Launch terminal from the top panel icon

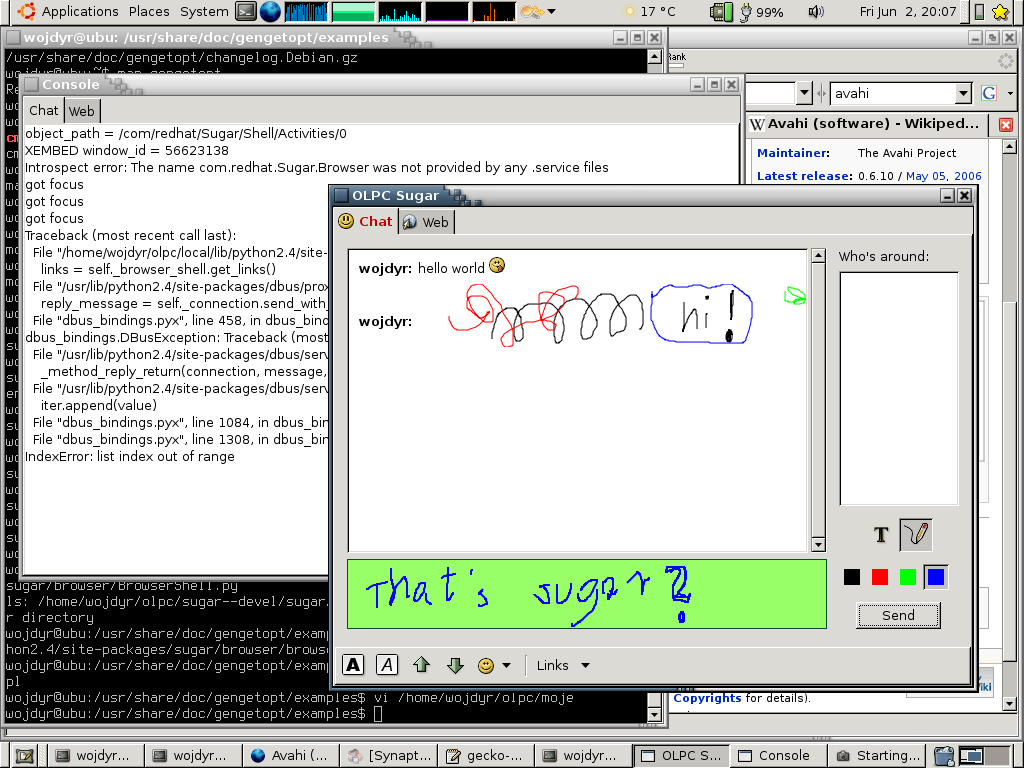click(246, 12)
